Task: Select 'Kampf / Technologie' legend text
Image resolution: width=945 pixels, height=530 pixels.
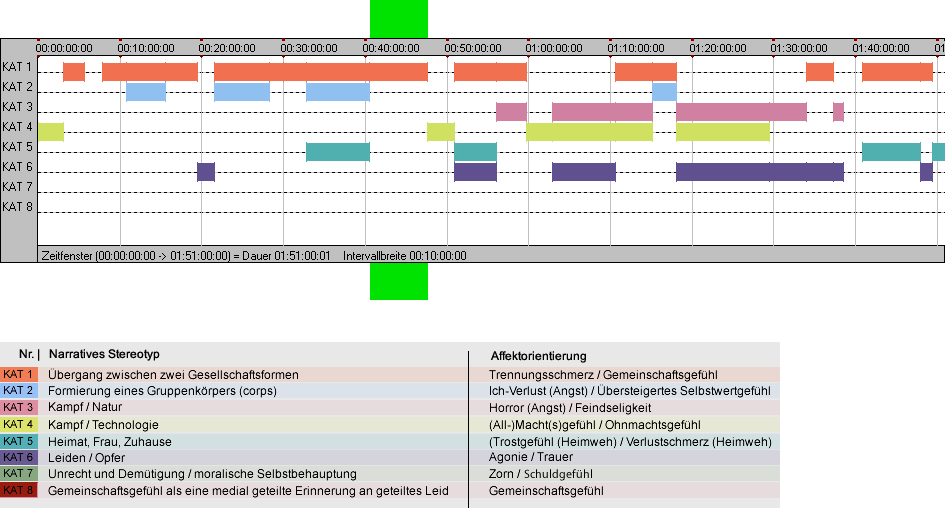Action: [x=103, y=424]
